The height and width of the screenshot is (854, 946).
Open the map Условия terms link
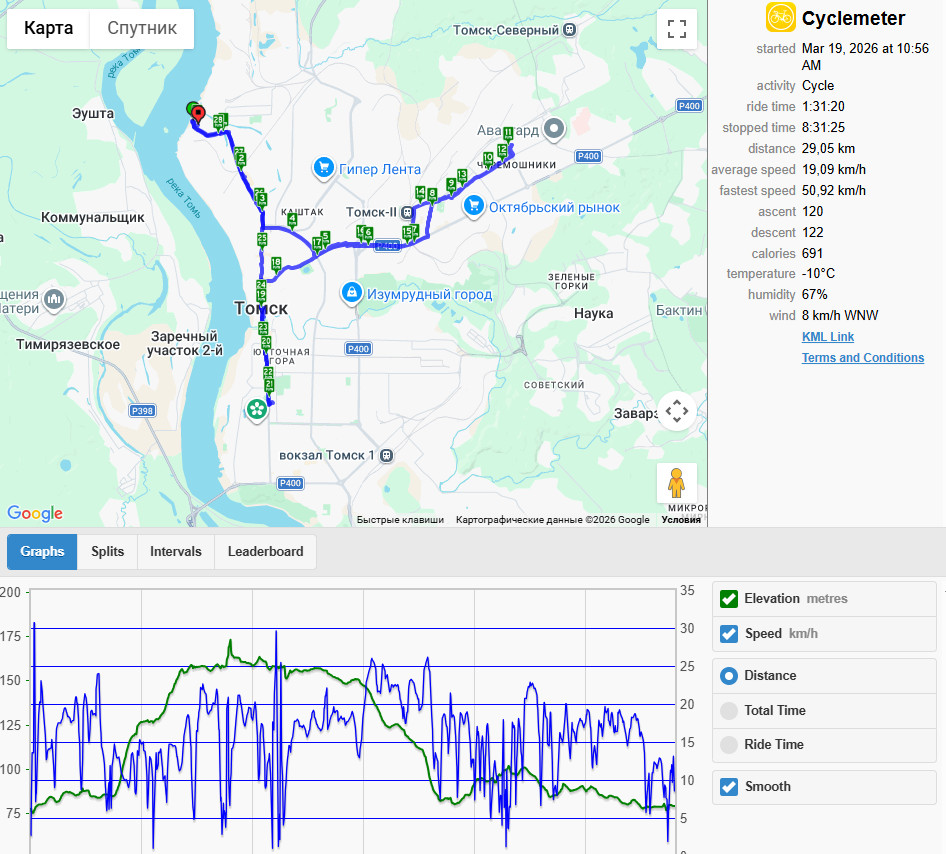point(681,520)
